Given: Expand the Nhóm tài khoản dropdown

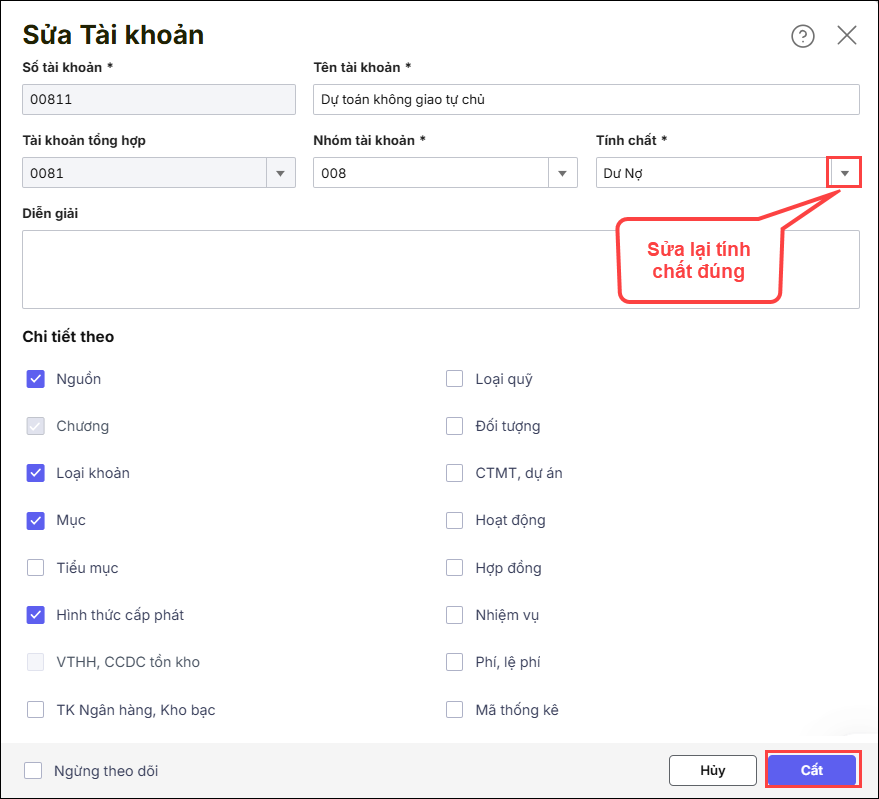Looking at the screenshot, I should tap(563, 173).
